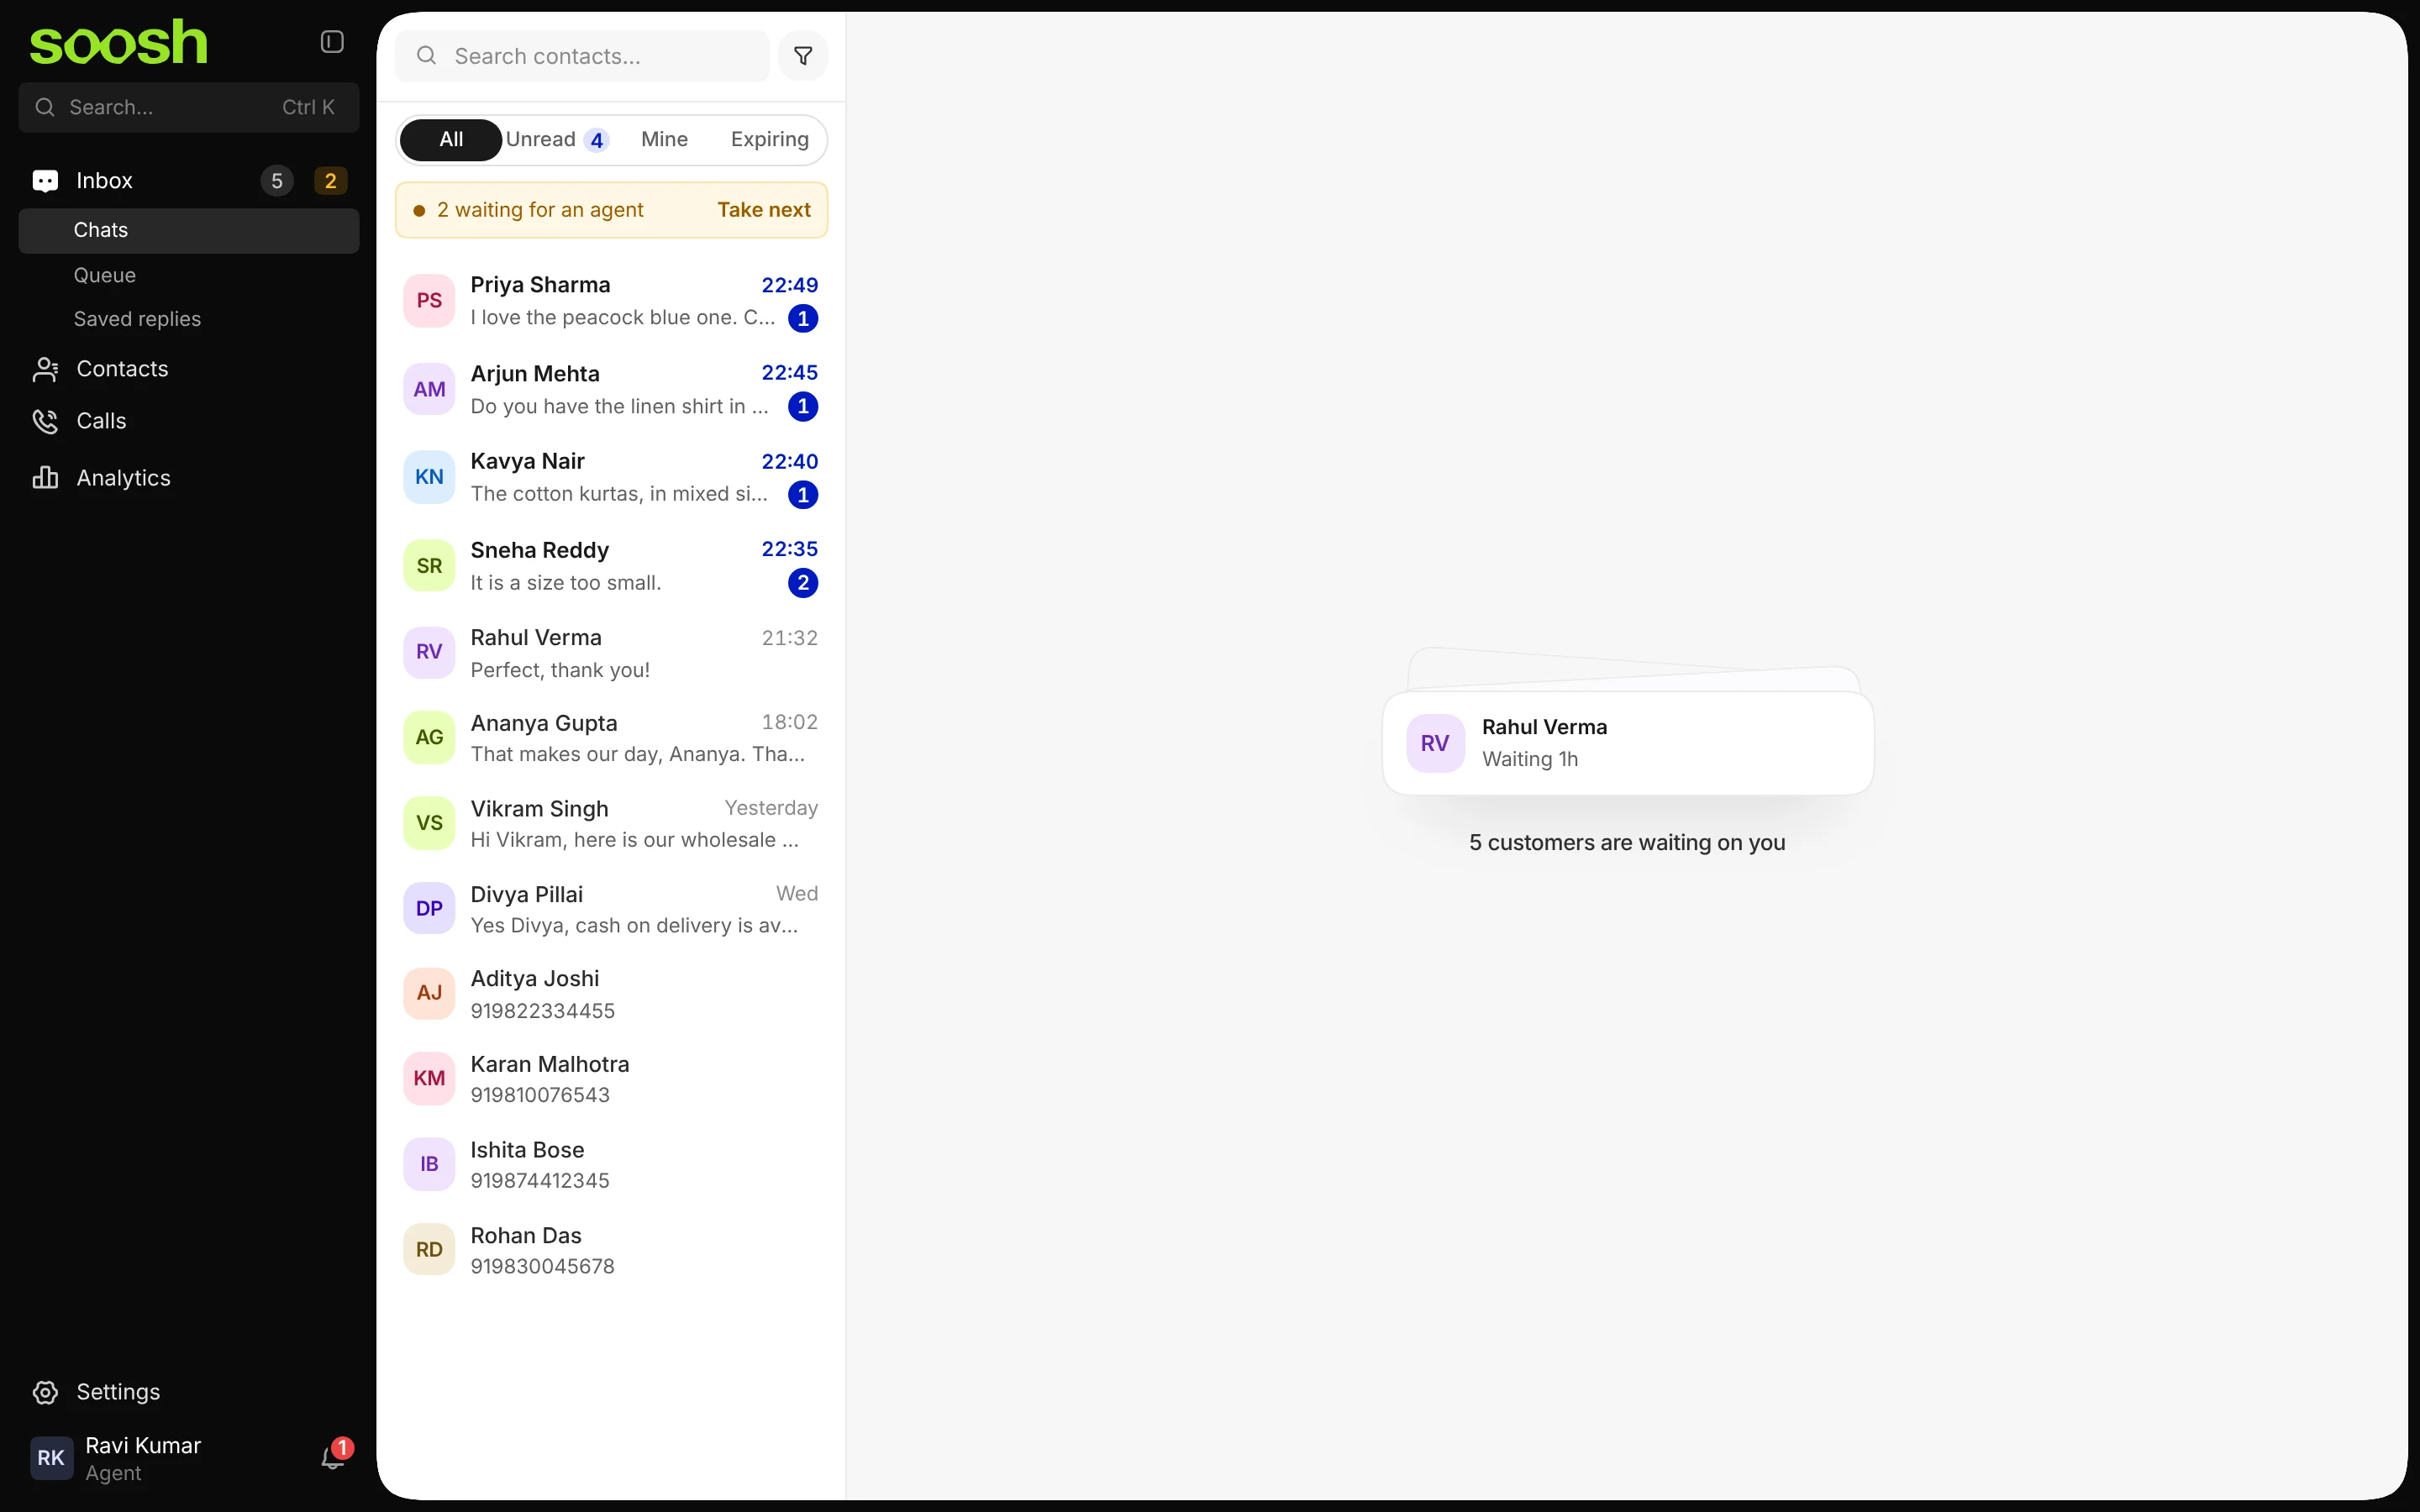Select the All tab
The width and height of the screenshot is (2420, 1512).
pos(451,140)
